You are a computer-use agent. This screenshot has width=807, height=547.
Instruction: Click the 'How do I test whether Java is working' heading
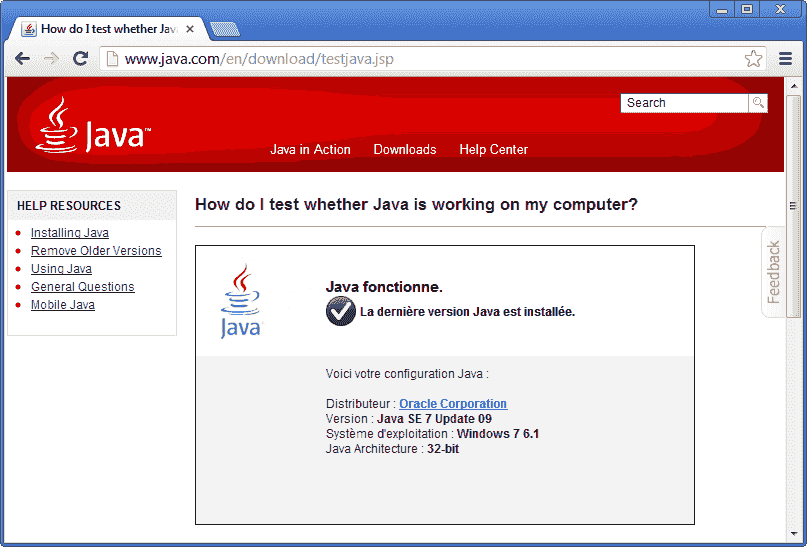(416, 204)
